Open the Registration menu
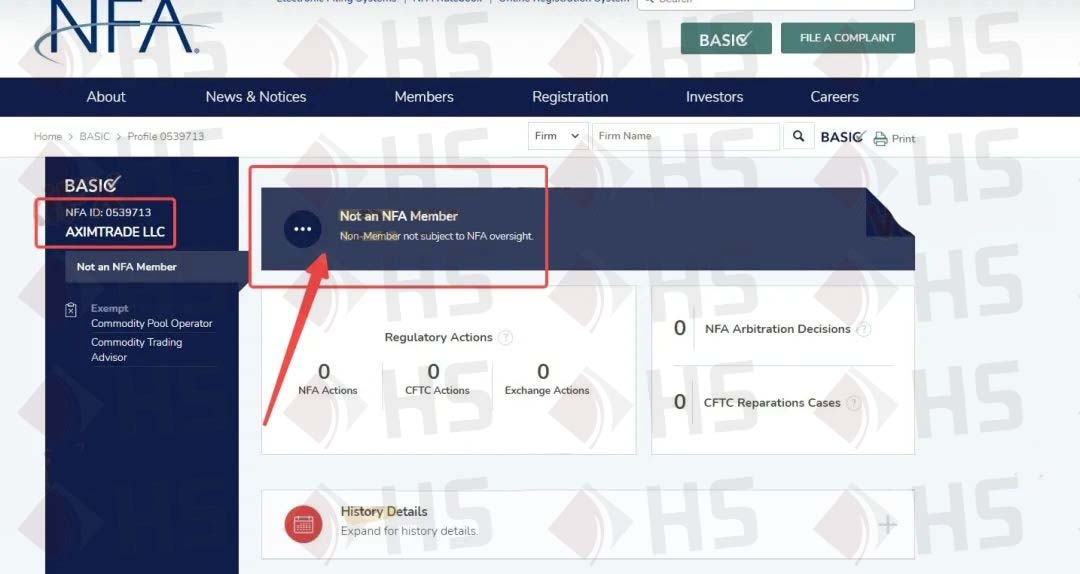The image size is (1080, 574). click(x=570, y=97)
